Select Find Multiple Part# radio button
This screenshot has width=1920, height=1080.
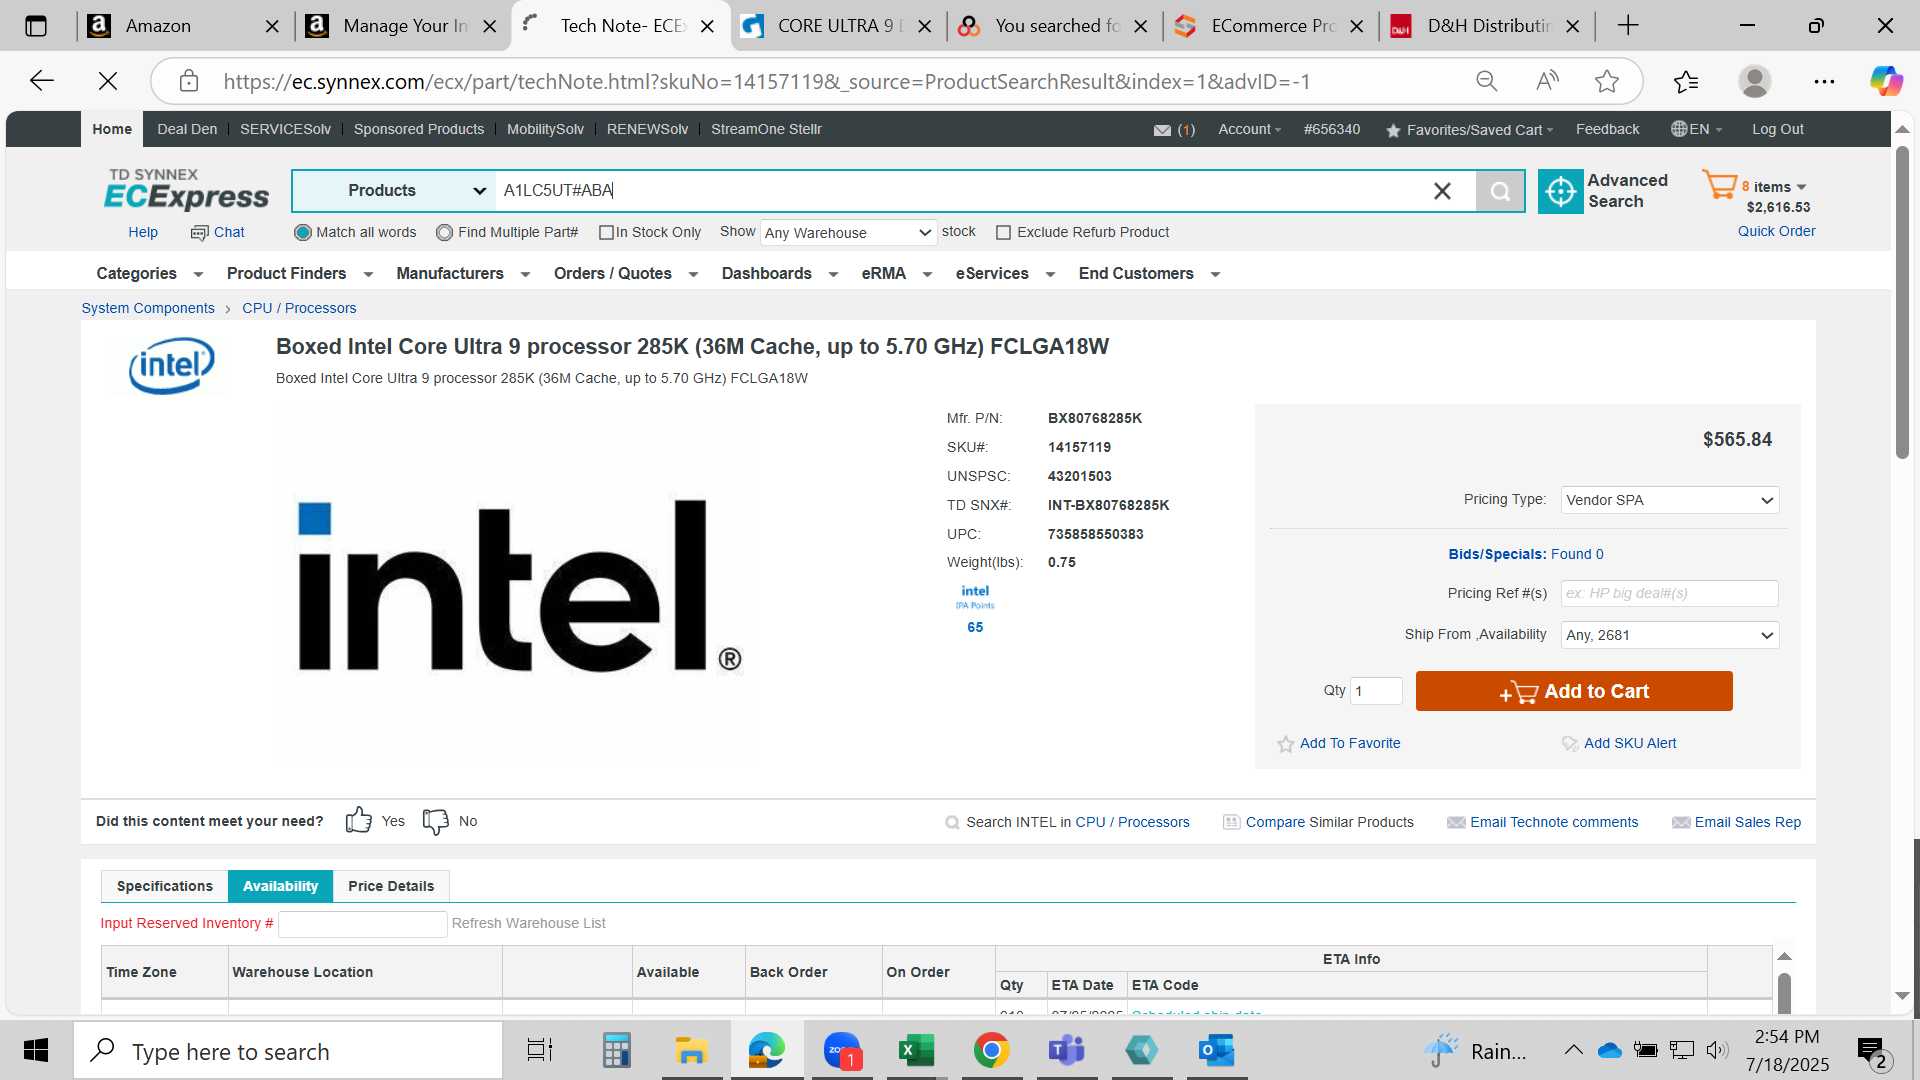point(445,233)
